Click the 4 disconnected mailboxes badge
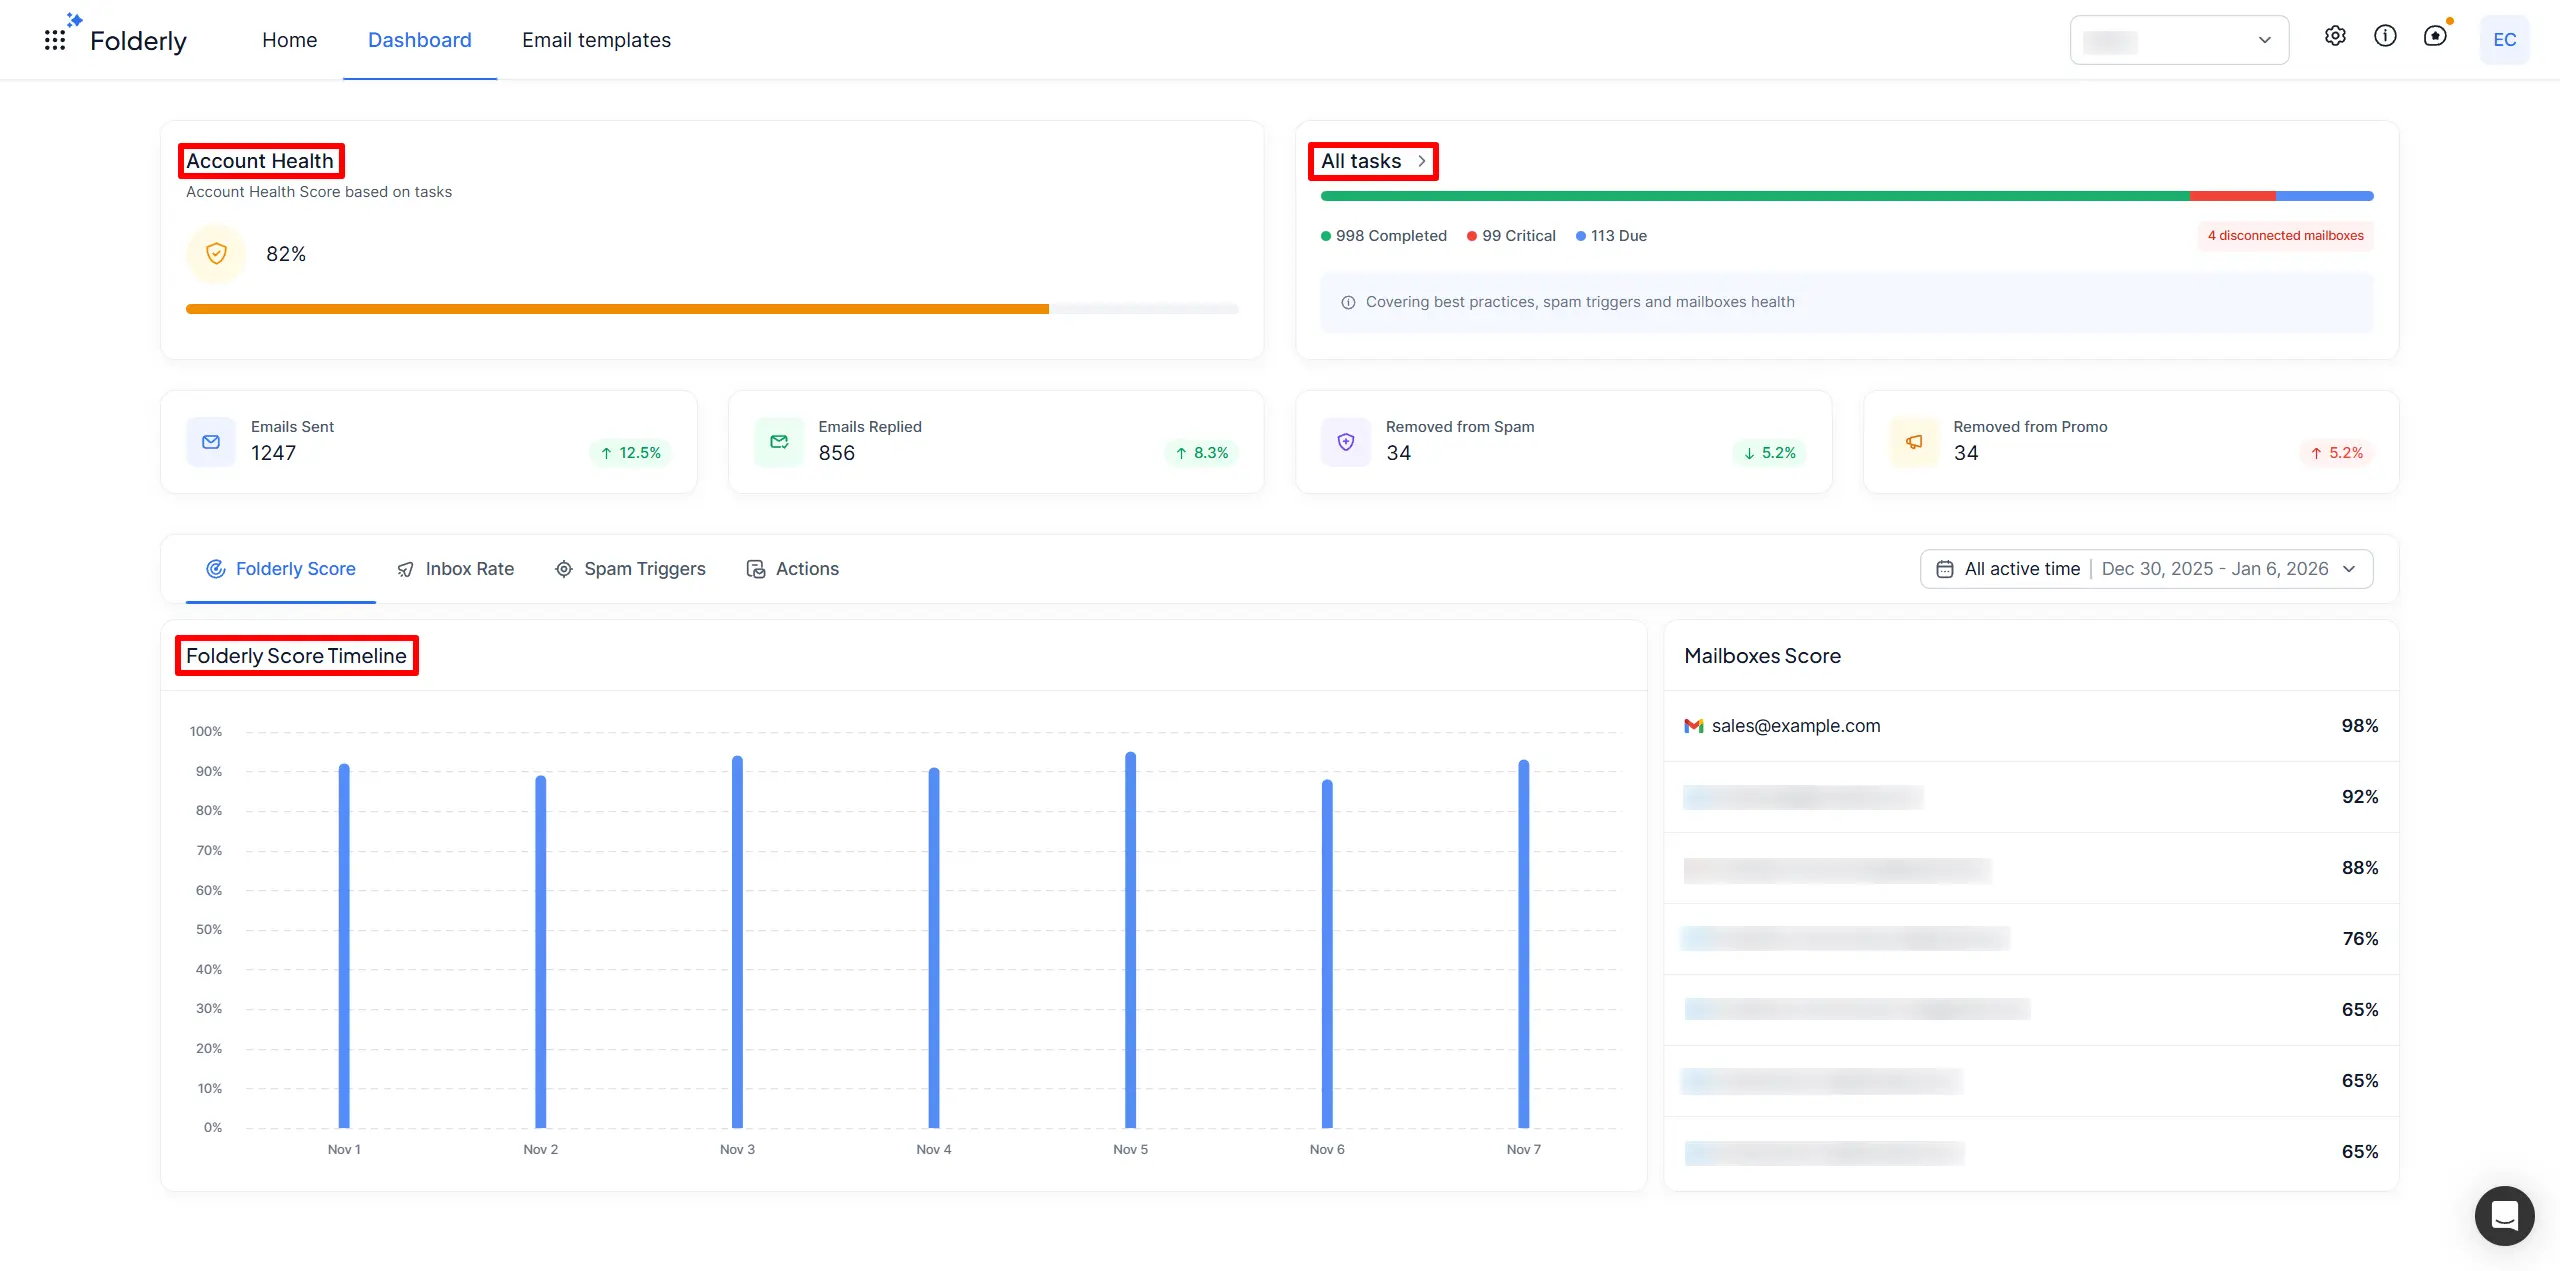This screenshot has height=1271, width=2560. 2285,236
